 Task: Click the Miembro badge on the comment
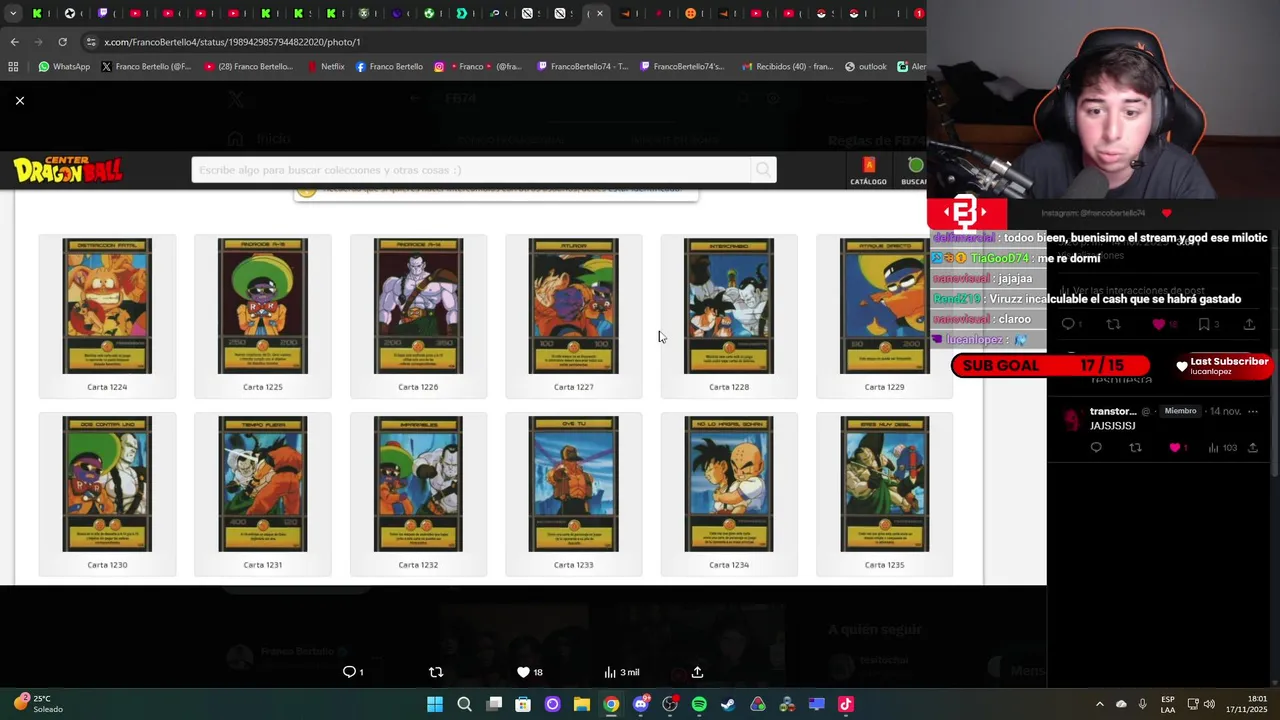tap(1180, 411)
